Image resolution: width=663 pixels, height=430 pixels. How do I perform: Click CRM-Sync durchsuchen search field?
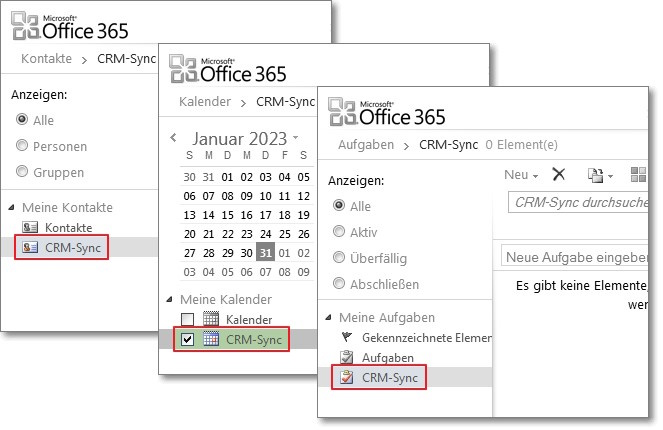tap(578, 202)
